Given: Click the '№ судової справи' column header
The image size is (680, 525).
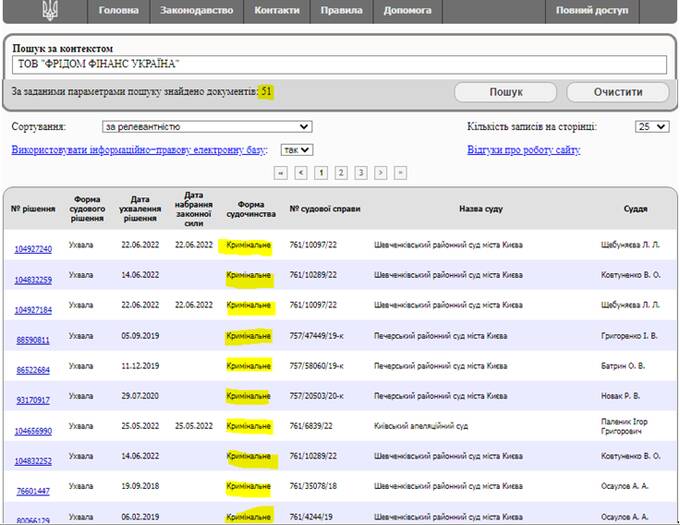Looking at the screenshot, I should pos(325,209).
